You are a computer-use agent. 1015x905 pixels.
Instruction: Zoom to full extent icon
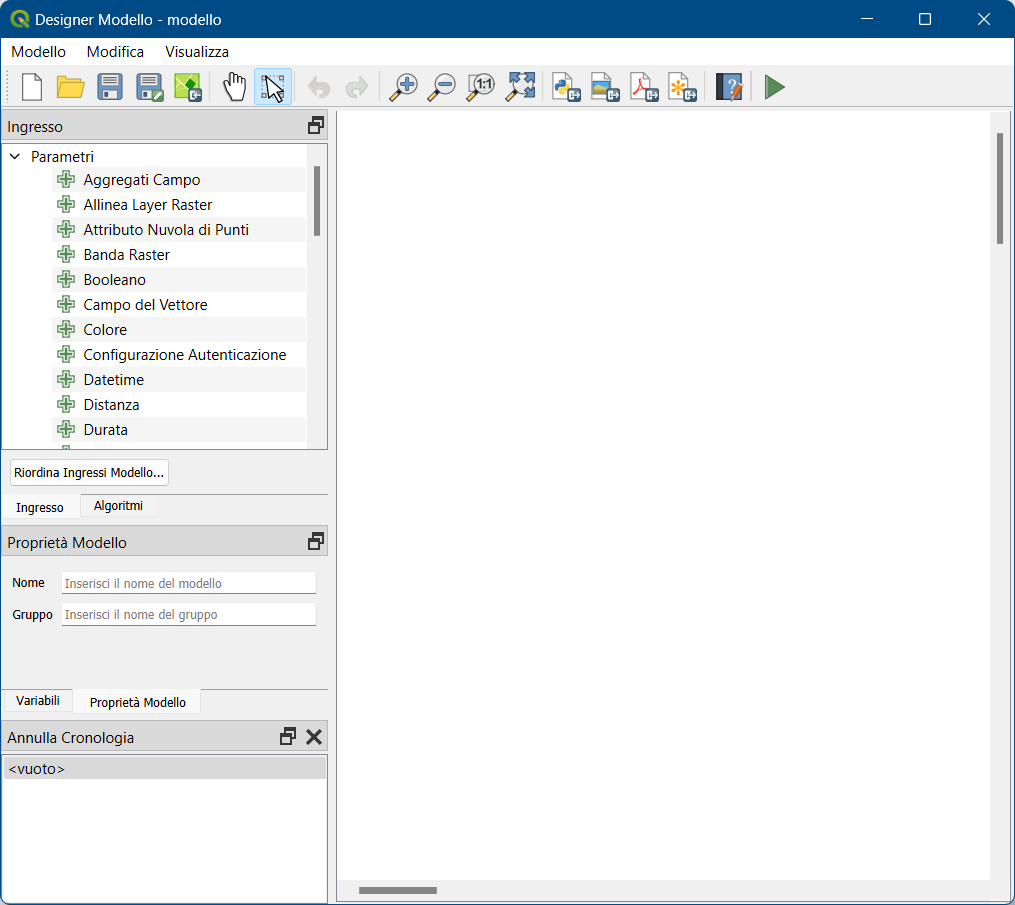tap(520, 87)
